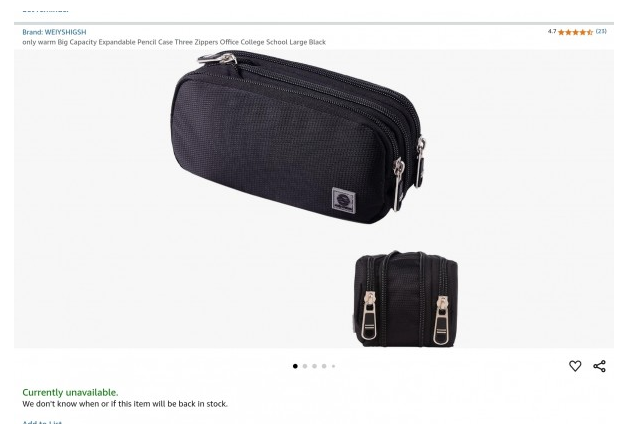
Task: View the zipper end-view case image
Action: point(406,298)
